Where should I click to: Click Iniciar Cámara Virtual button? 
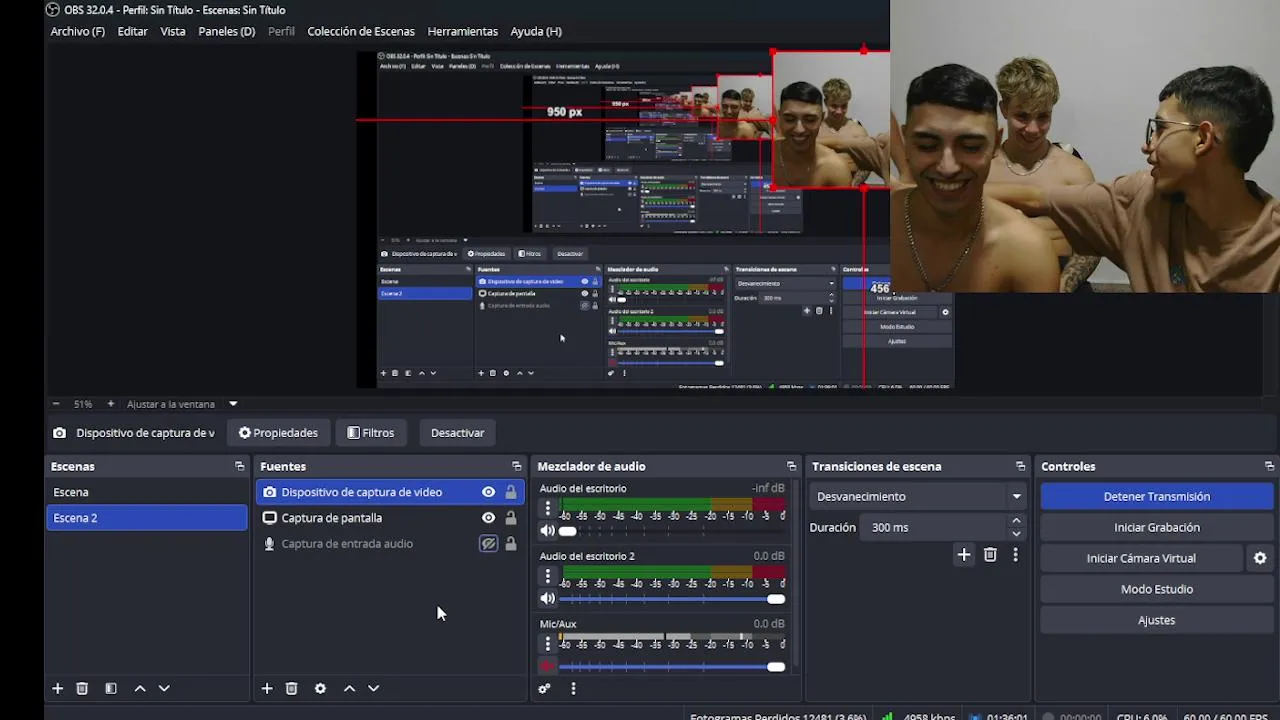pos(1141,558)
